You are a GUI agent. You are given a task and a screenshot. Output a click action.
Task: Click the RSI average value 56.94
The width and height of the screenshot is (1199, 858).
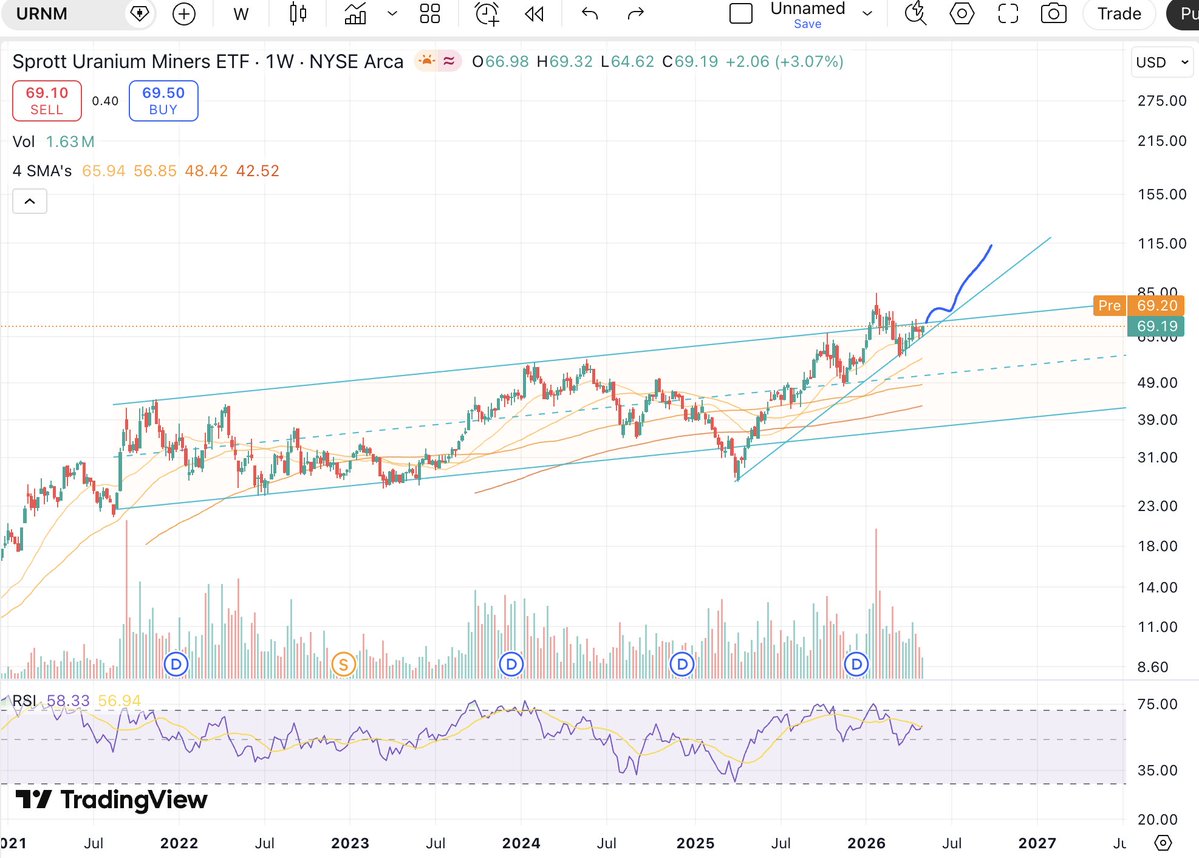[x=119, y=700]
